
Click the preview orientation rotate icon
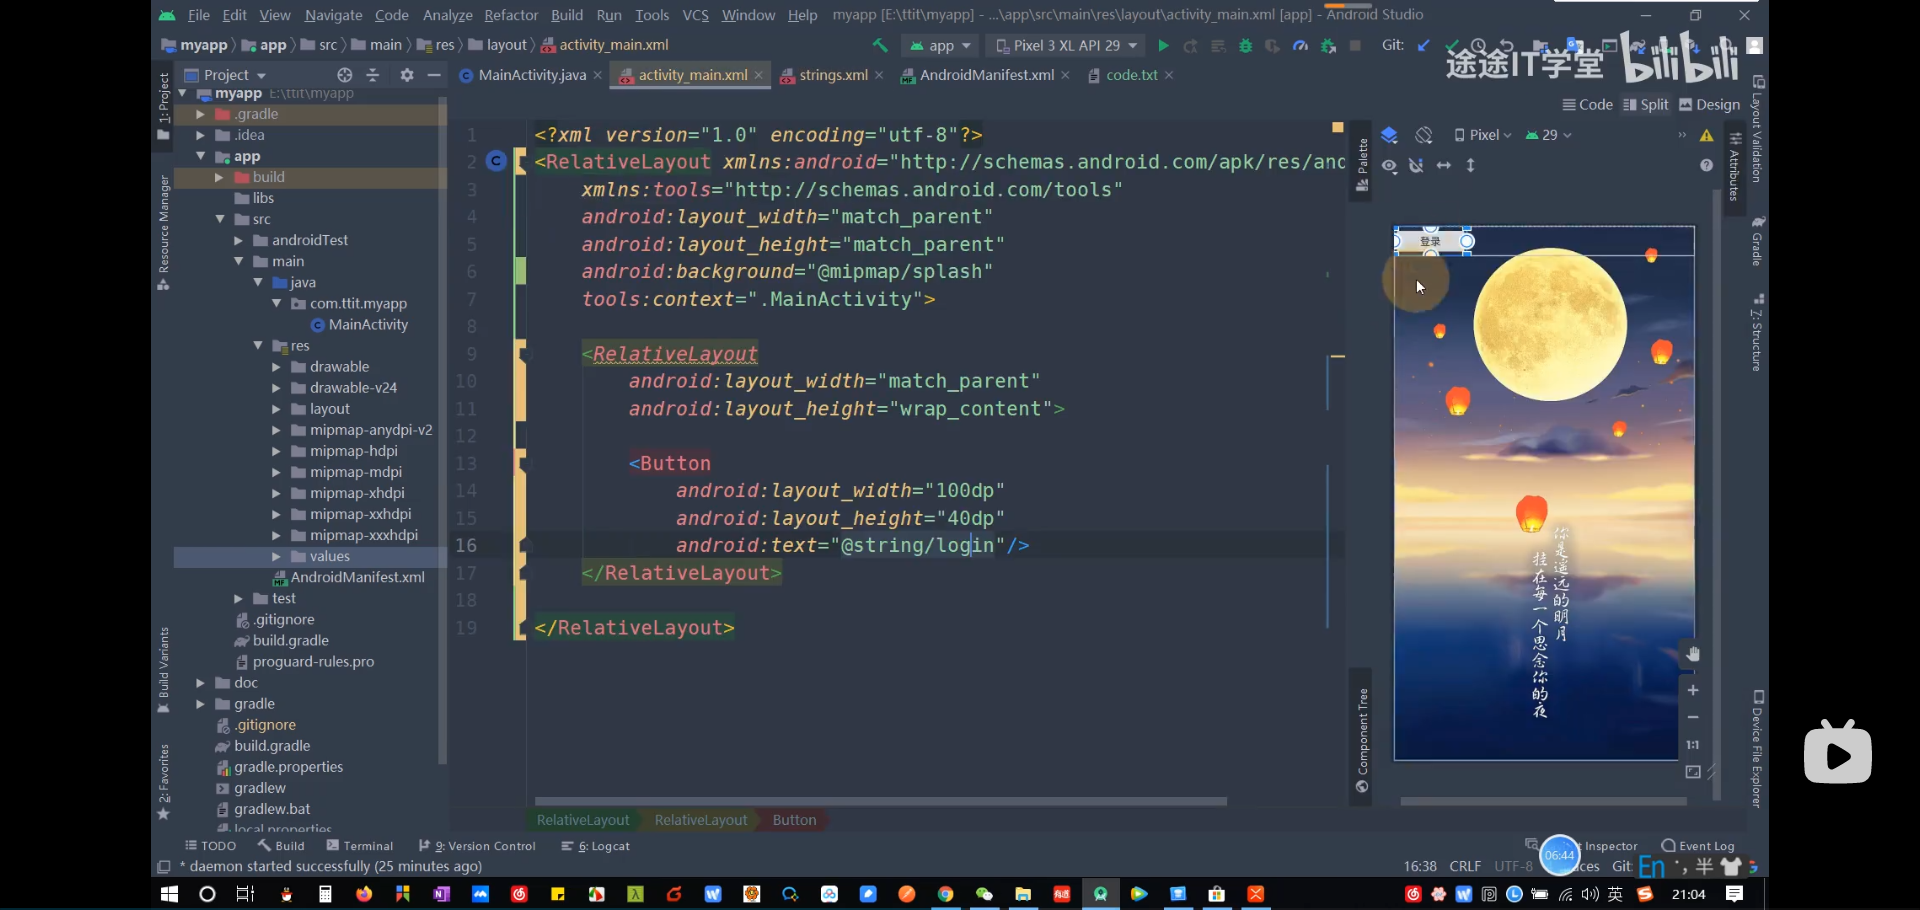1424,135
